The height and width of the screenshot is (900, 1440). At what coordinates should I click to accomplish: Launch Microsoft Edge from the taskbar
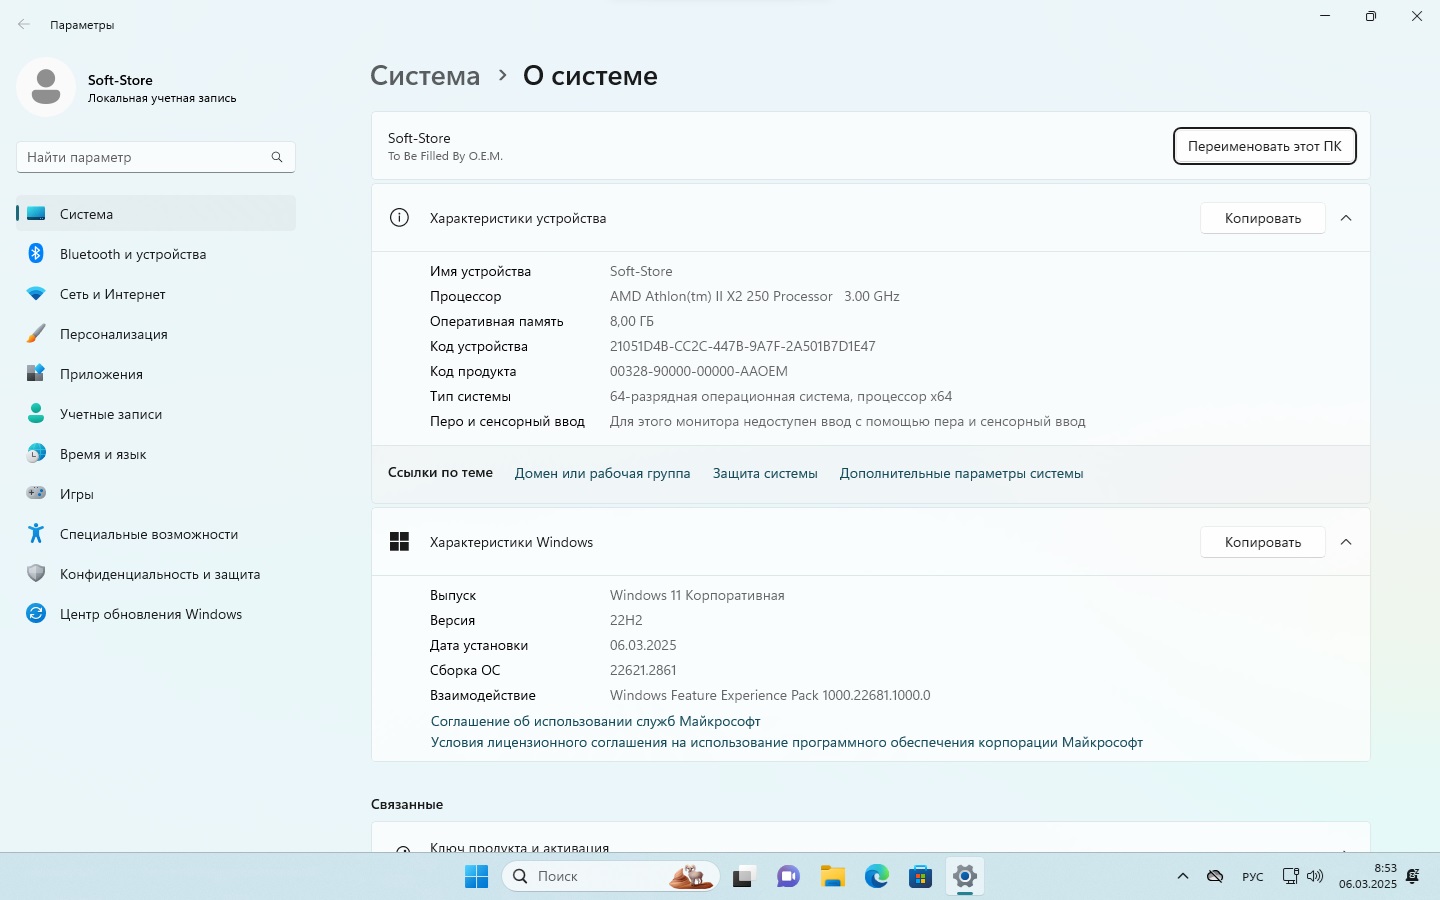coord(877,877)
